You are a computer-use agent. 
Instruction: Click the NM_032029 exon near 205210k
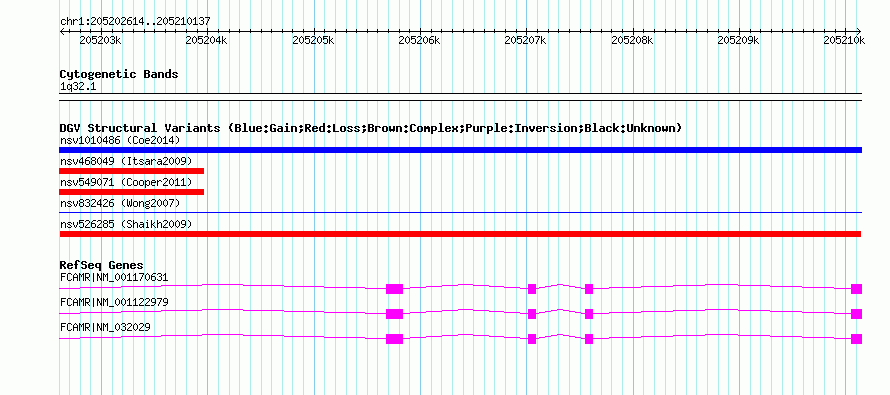pyautogui.click(x=857, y=339)
